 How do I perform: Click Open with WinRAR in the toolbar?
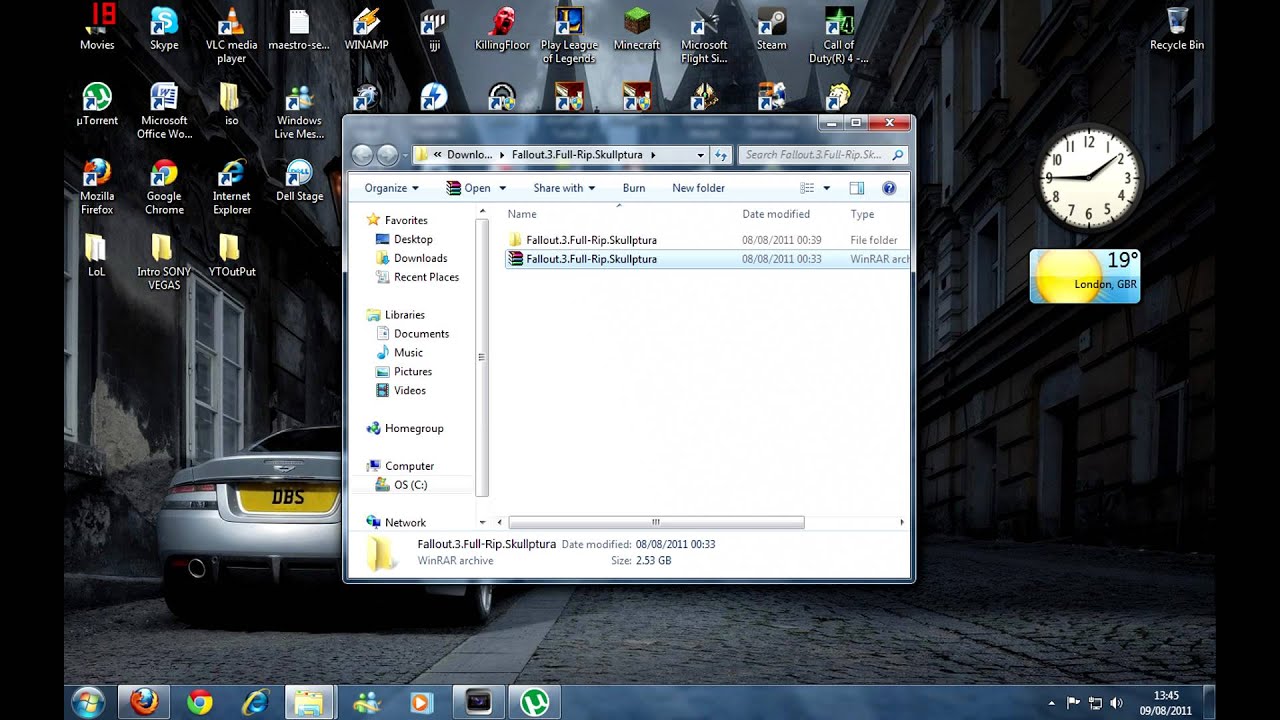click(x=469, y=188)
